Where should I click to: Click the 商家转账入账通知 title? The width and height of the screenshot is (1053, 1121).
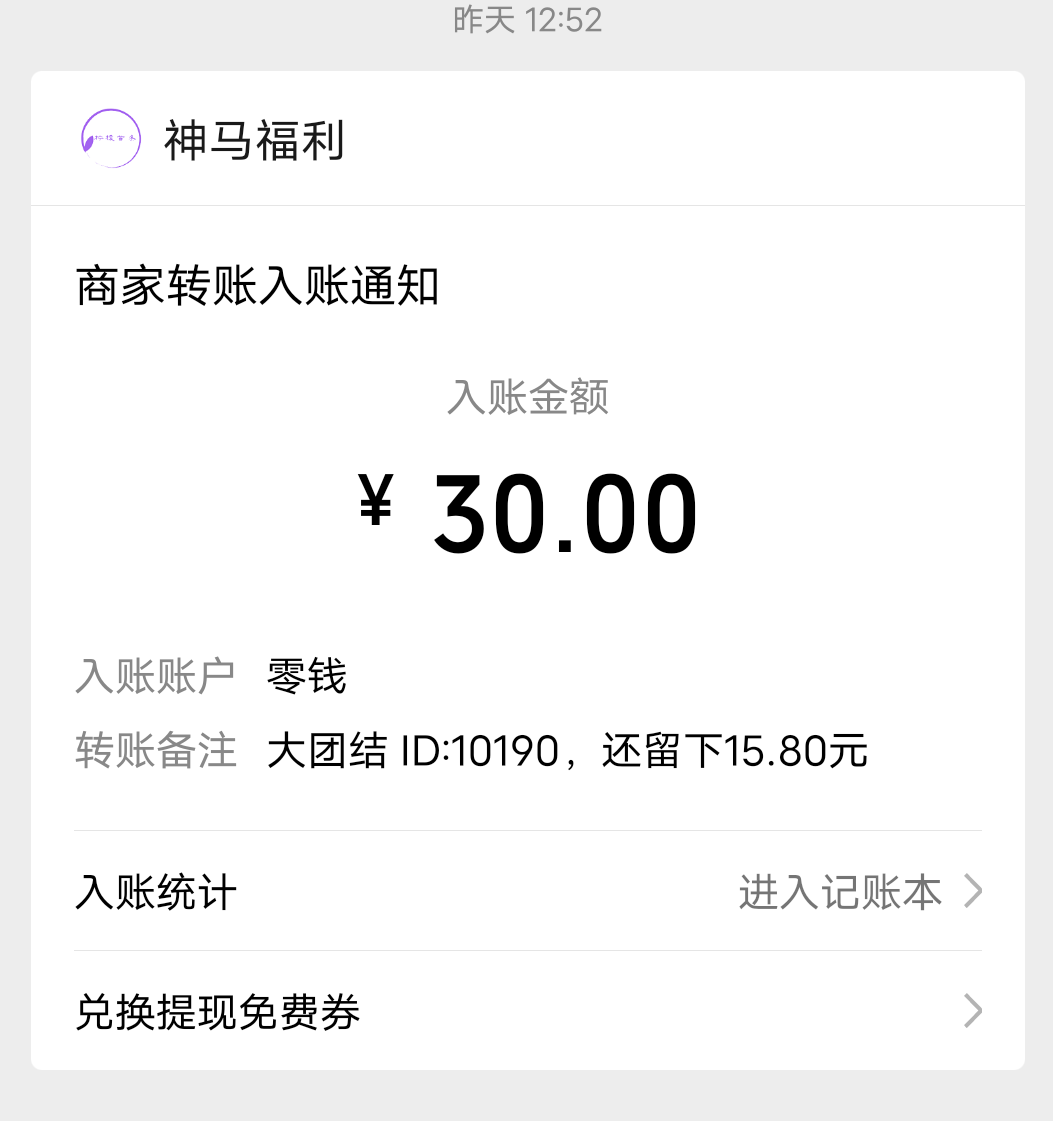[258, 287]
